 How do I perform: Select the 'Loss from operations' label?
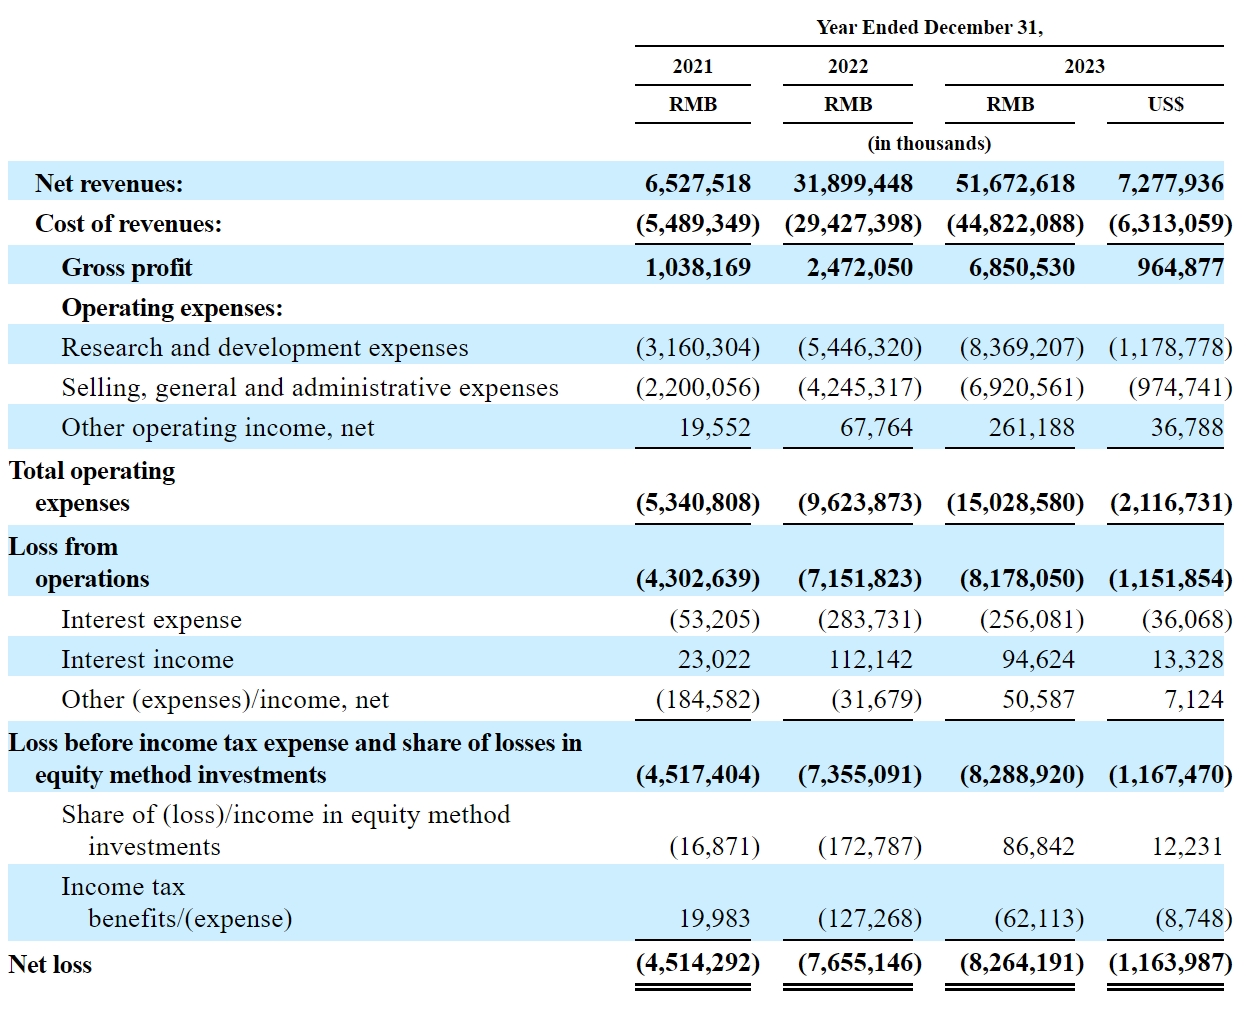coord(79,563)
